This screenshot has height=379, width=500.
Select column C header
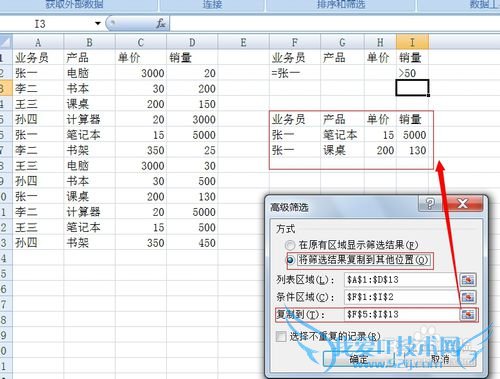pyautogui.click(x=141, y=42)
